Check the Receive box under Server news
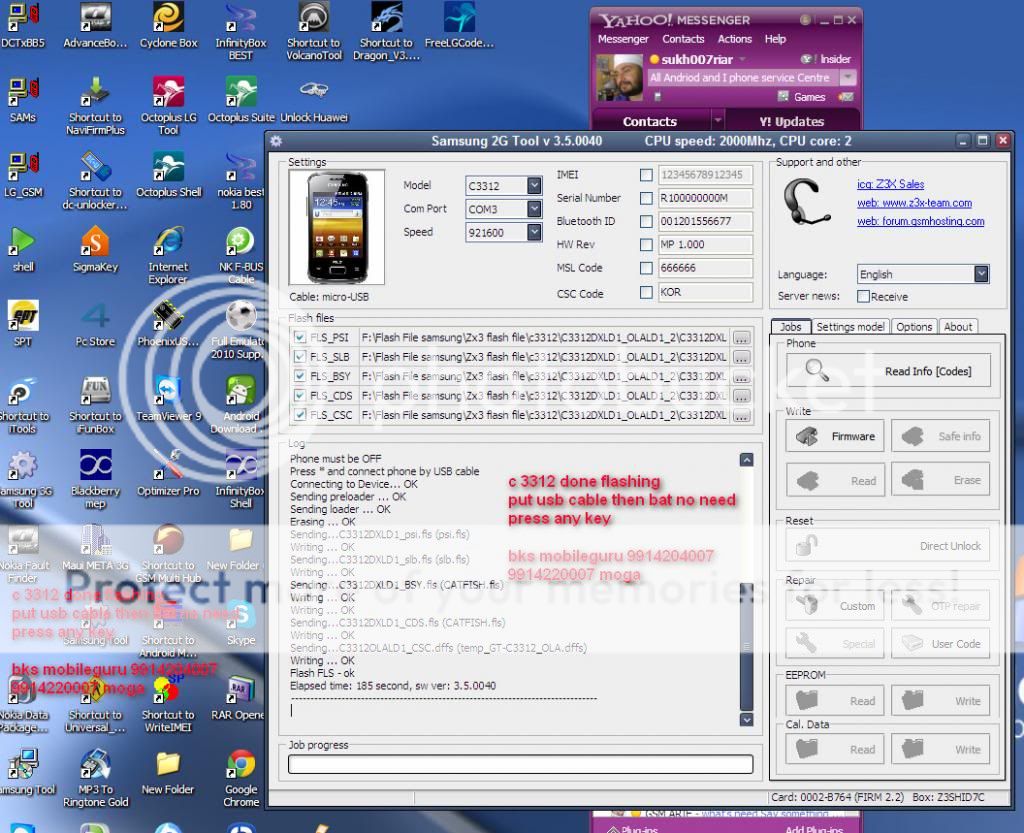Viewport: 1024px width, 833px height. click(863, 296)
